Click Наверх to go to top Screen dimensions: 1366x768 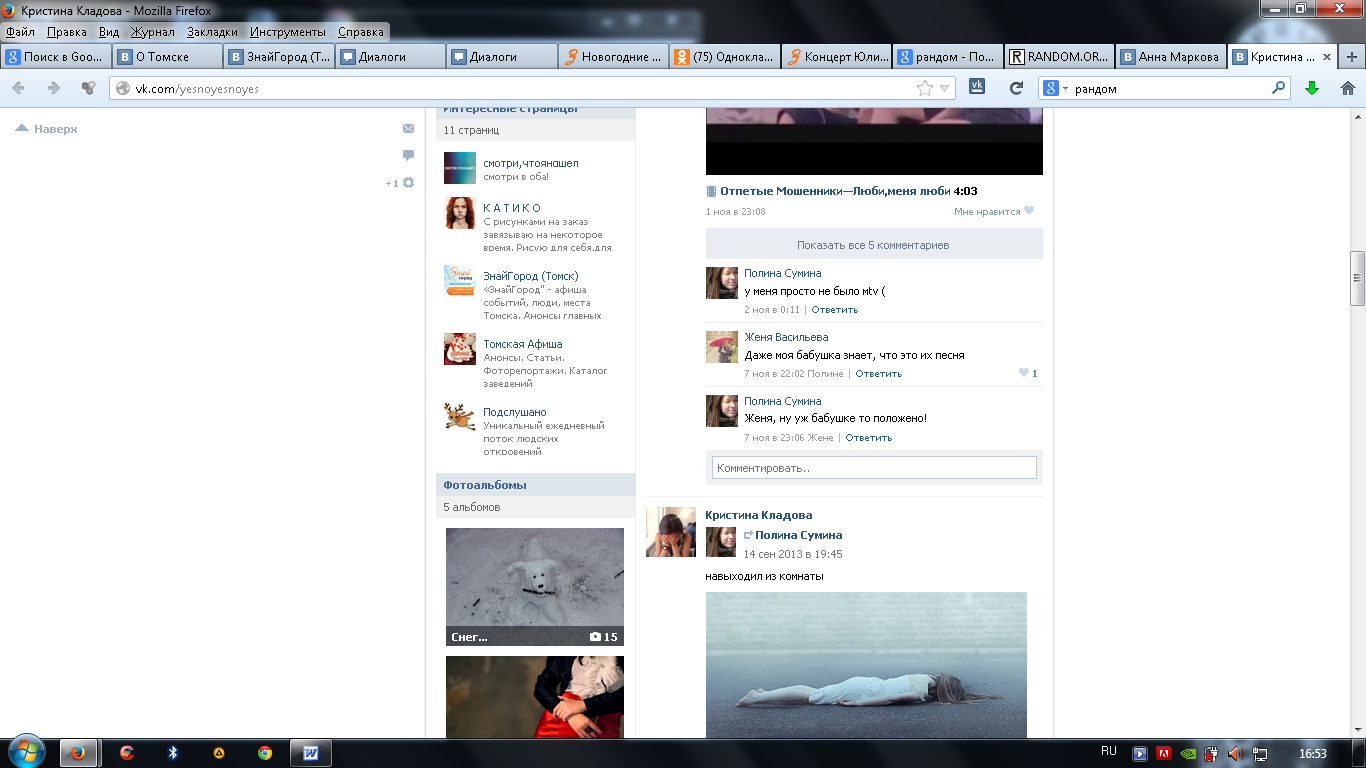pos(46,129)
